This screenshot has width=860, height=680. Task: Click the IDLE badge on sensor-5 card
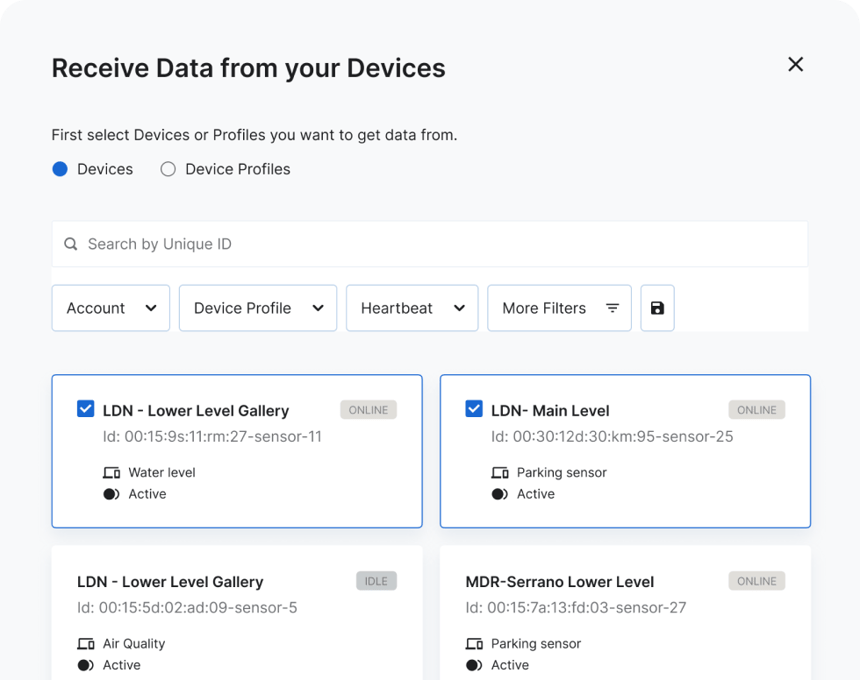(376, 581)
